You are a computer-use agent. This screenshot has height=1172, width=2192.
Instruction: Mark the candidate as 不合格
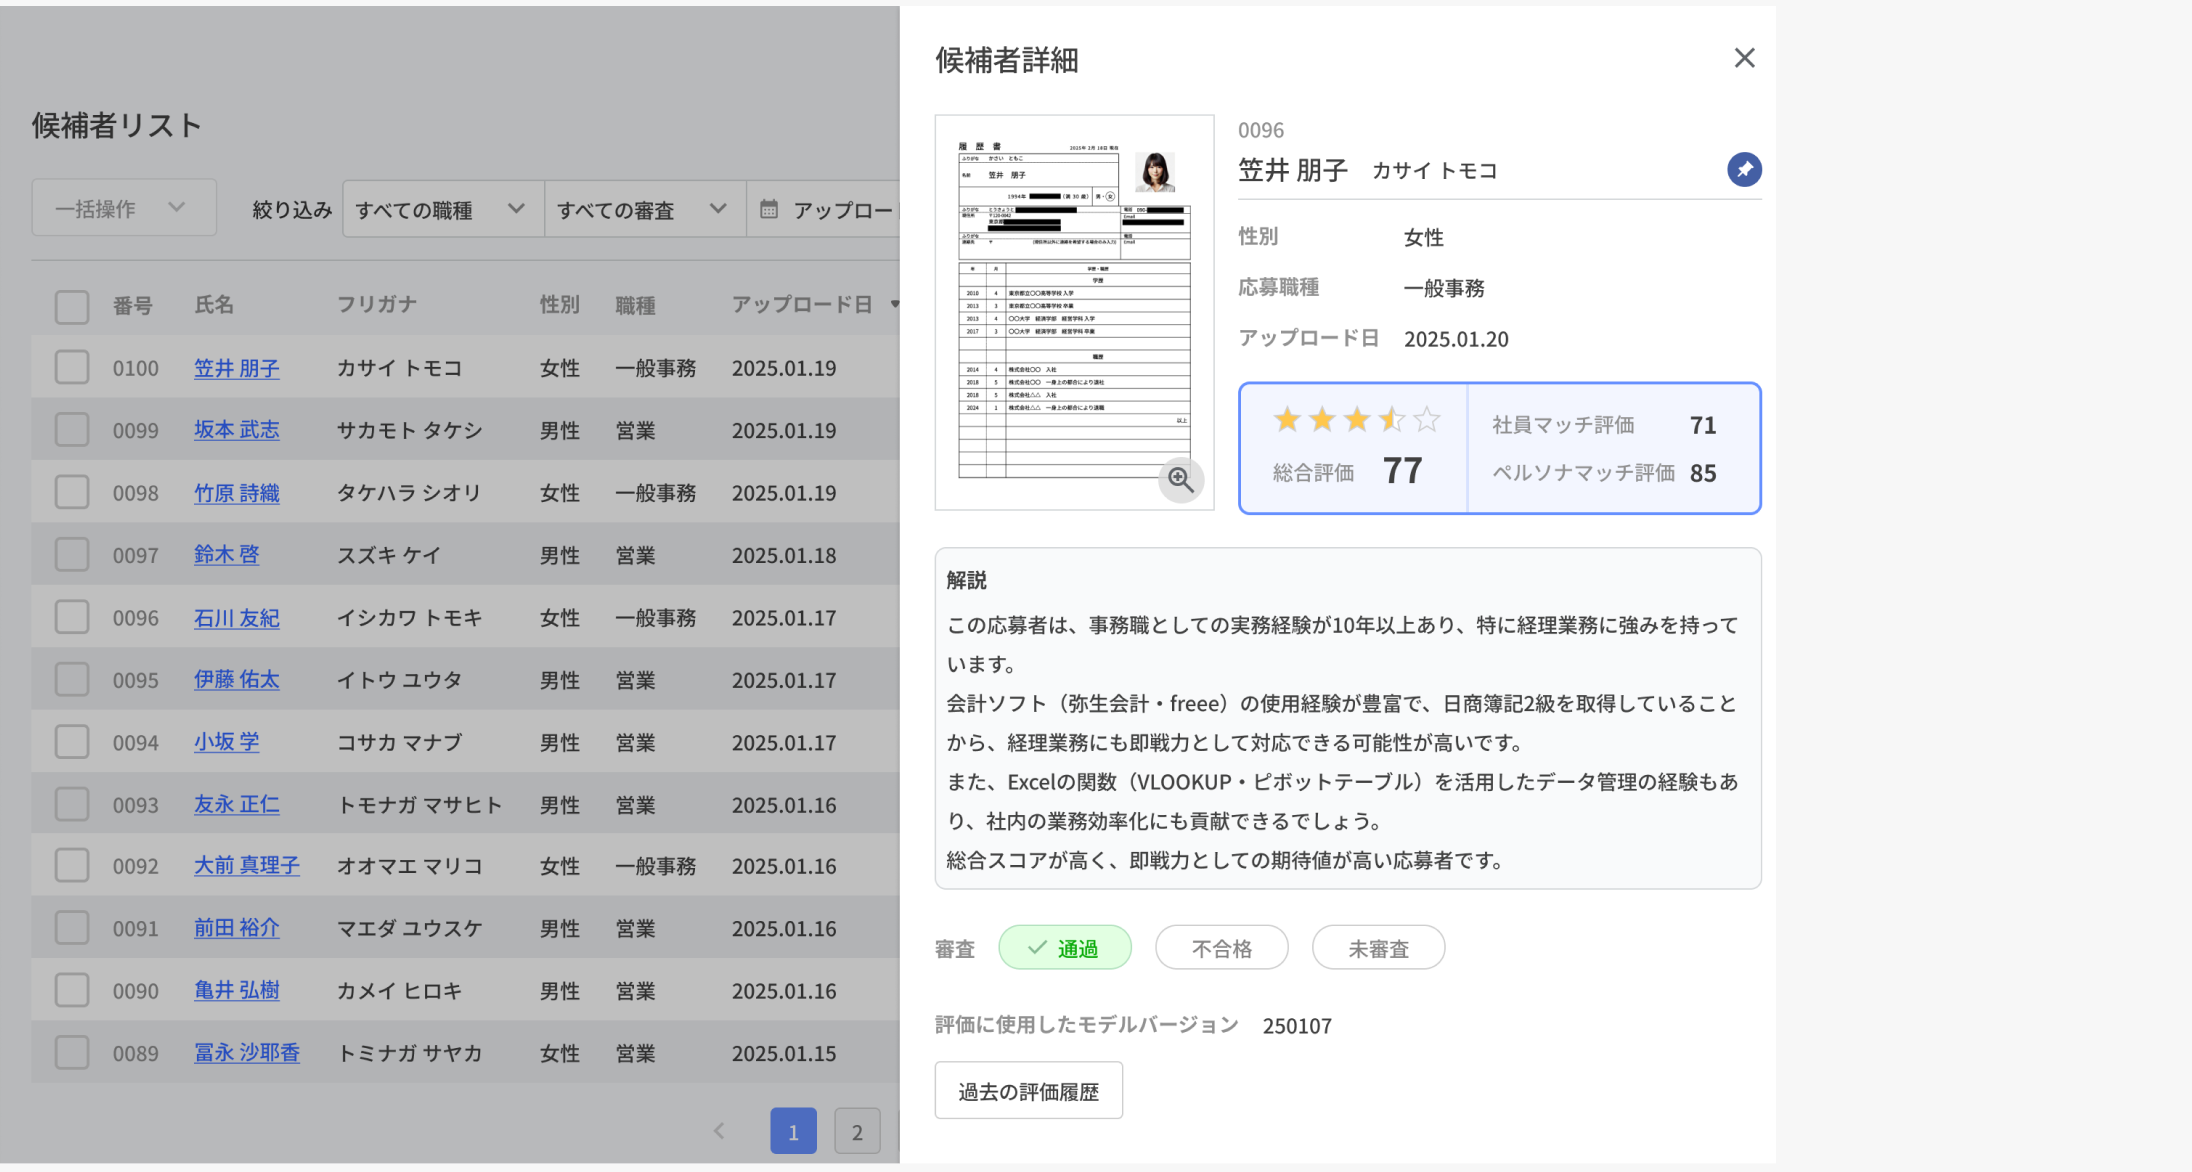coord(1221,947)
